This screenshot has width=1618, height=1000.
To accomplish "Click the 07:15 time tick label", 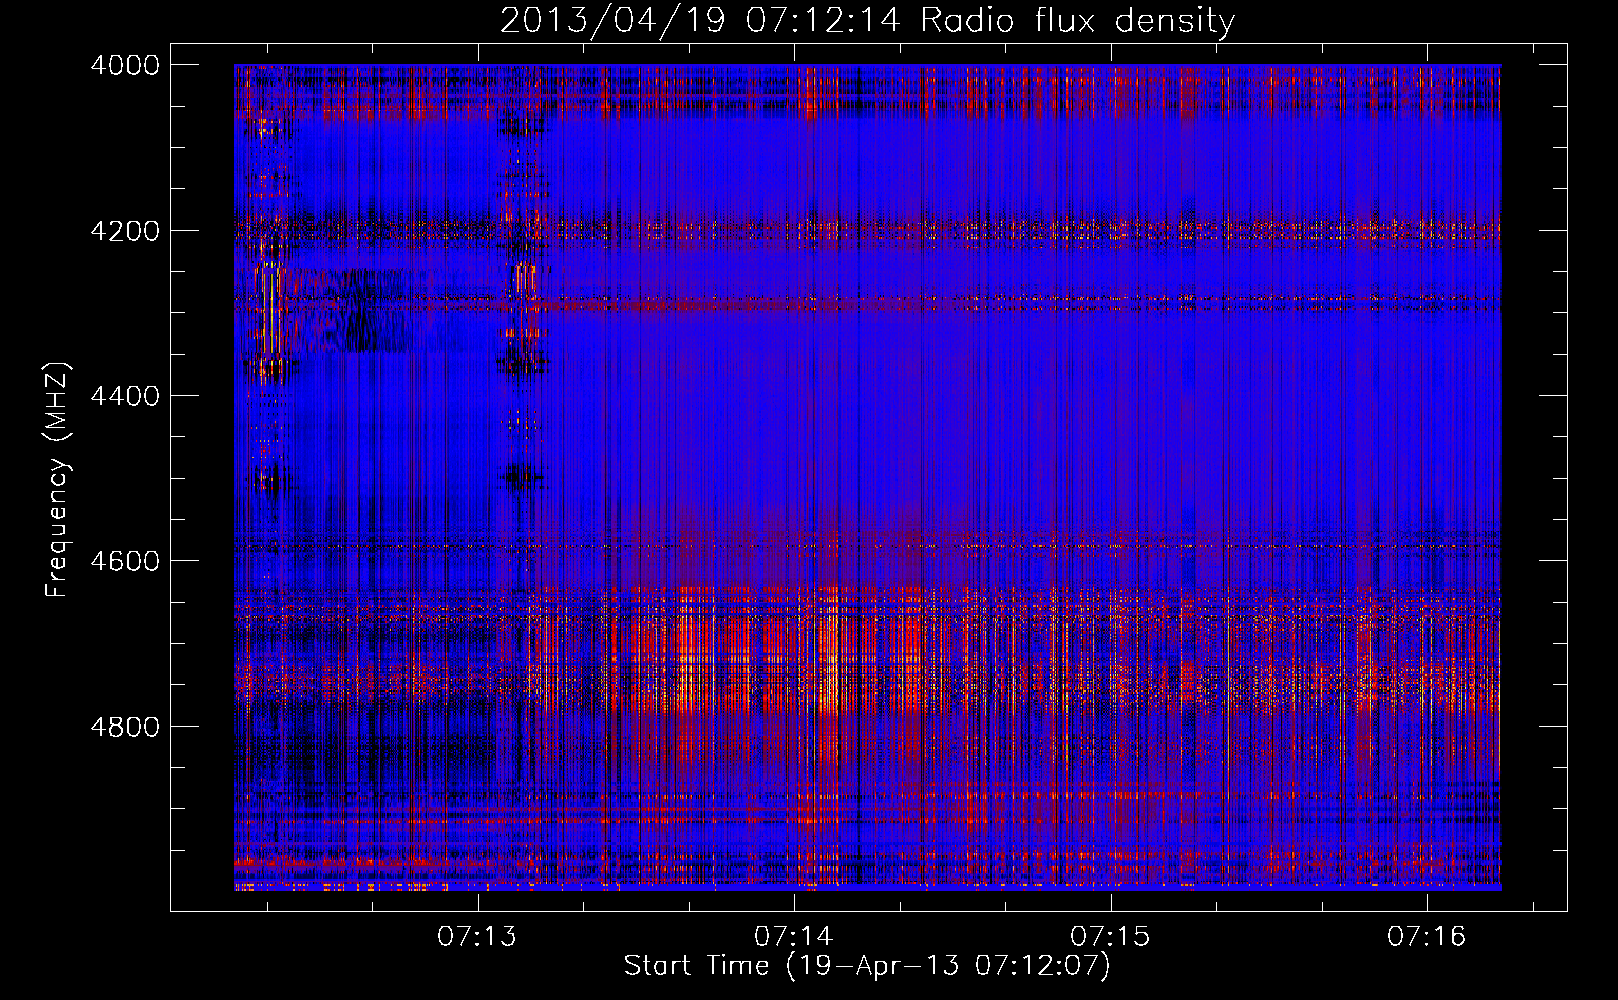I will tap(1110, 936).
